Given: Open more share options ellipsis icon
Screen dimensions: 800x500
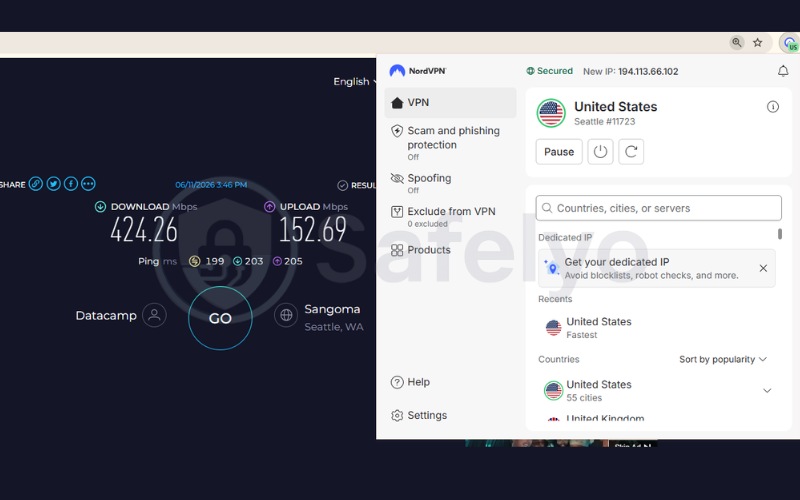Looking at the screenshot, I should pos(88,184).
